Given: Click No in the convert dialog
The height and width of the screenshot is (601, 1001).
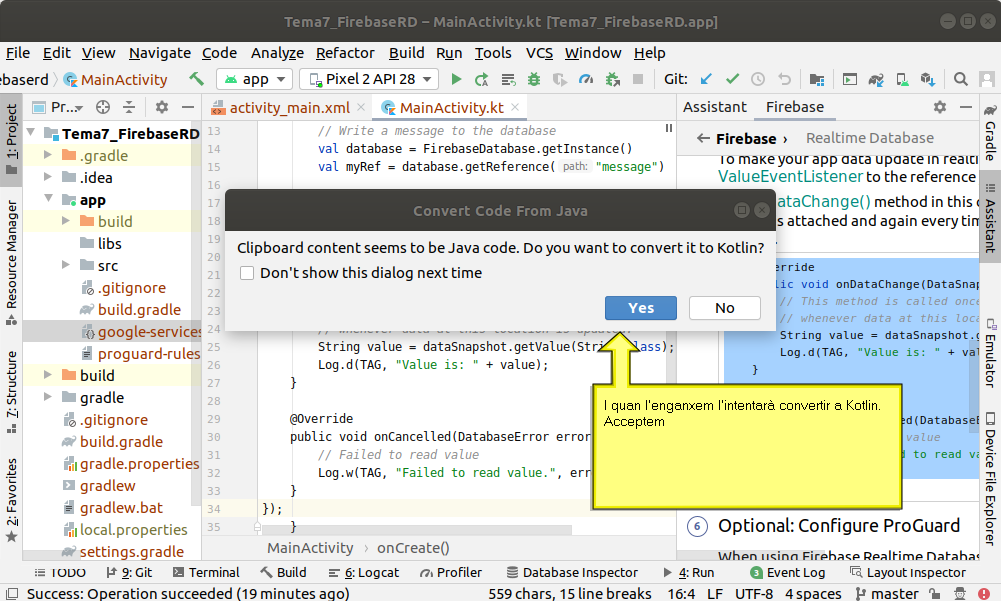Looking at the screenshot, I should (725, 308).
